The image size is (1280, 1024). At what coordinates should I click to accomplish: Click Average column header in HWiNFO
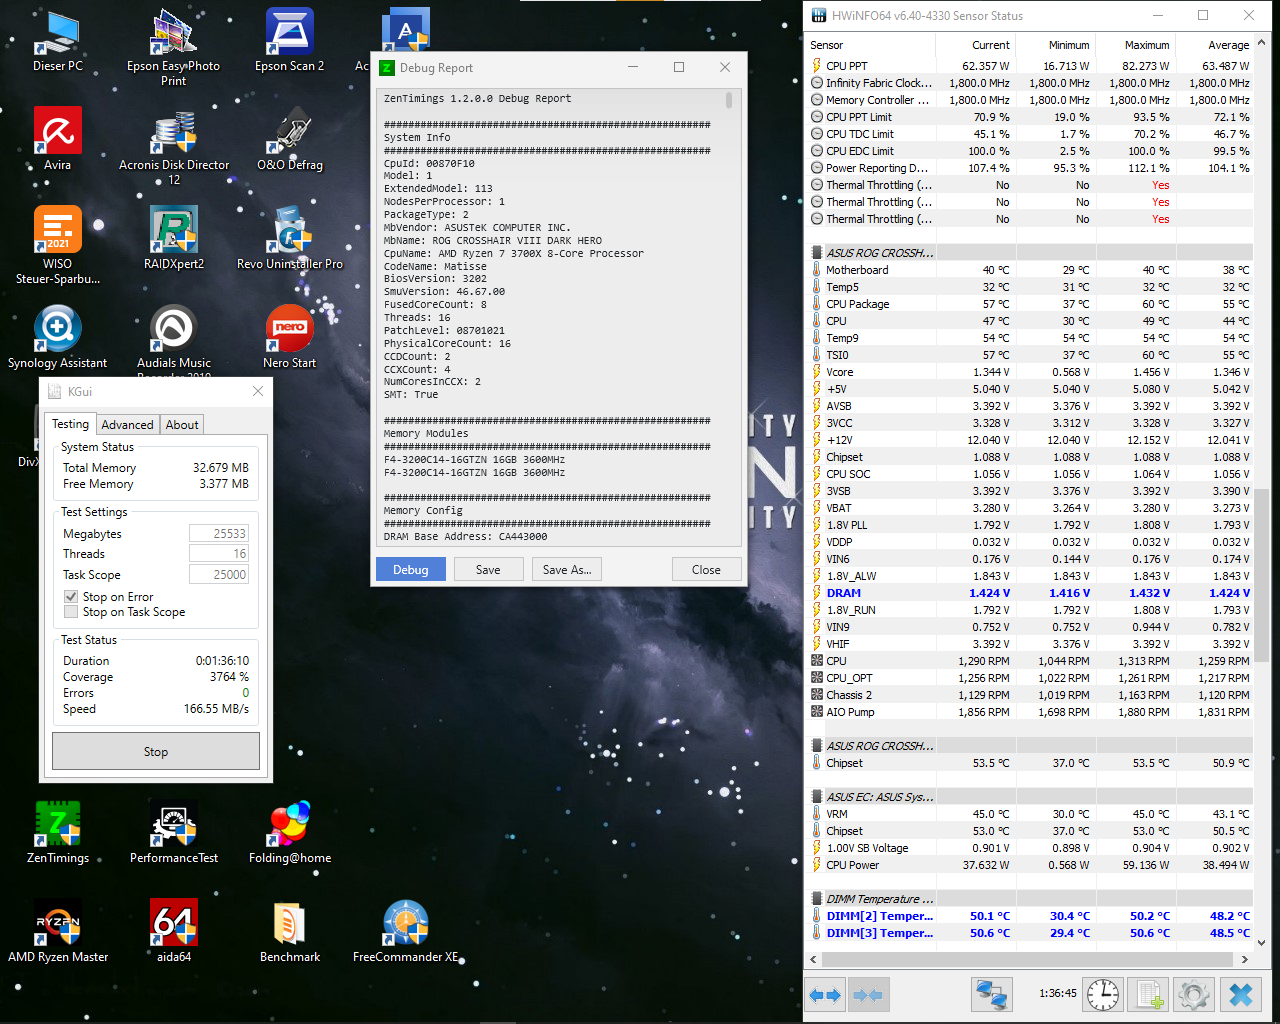1214,45
